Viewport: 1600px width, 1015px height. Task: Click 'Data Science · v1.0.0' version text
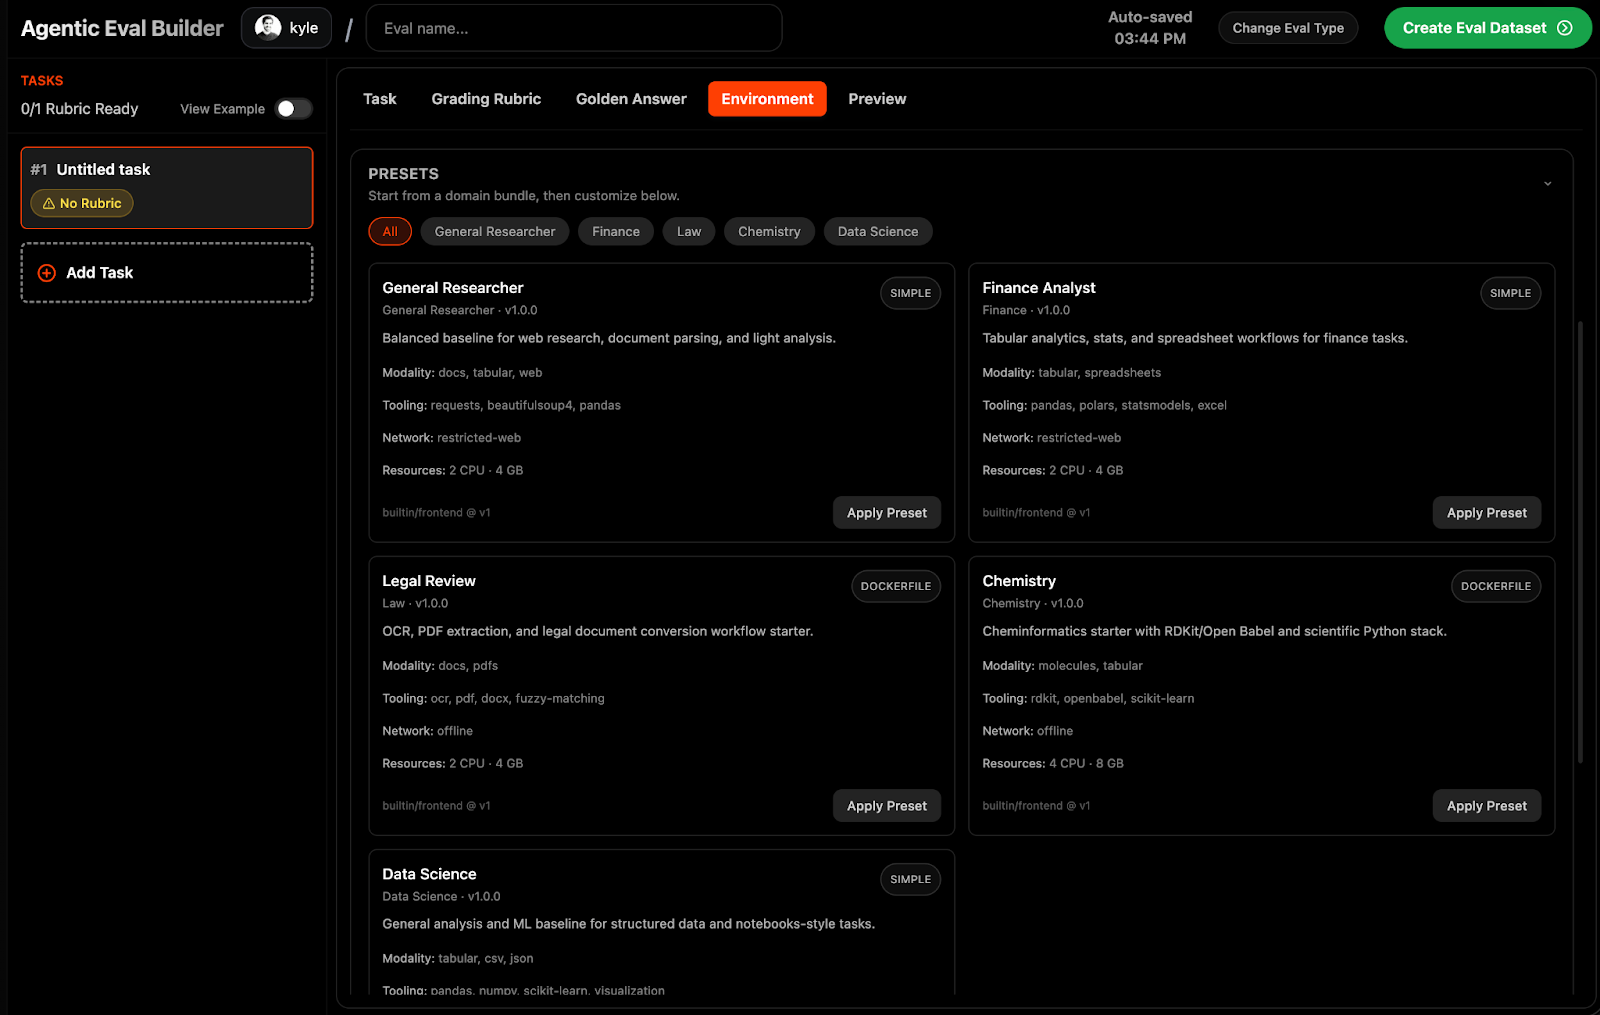pos(441,897)
